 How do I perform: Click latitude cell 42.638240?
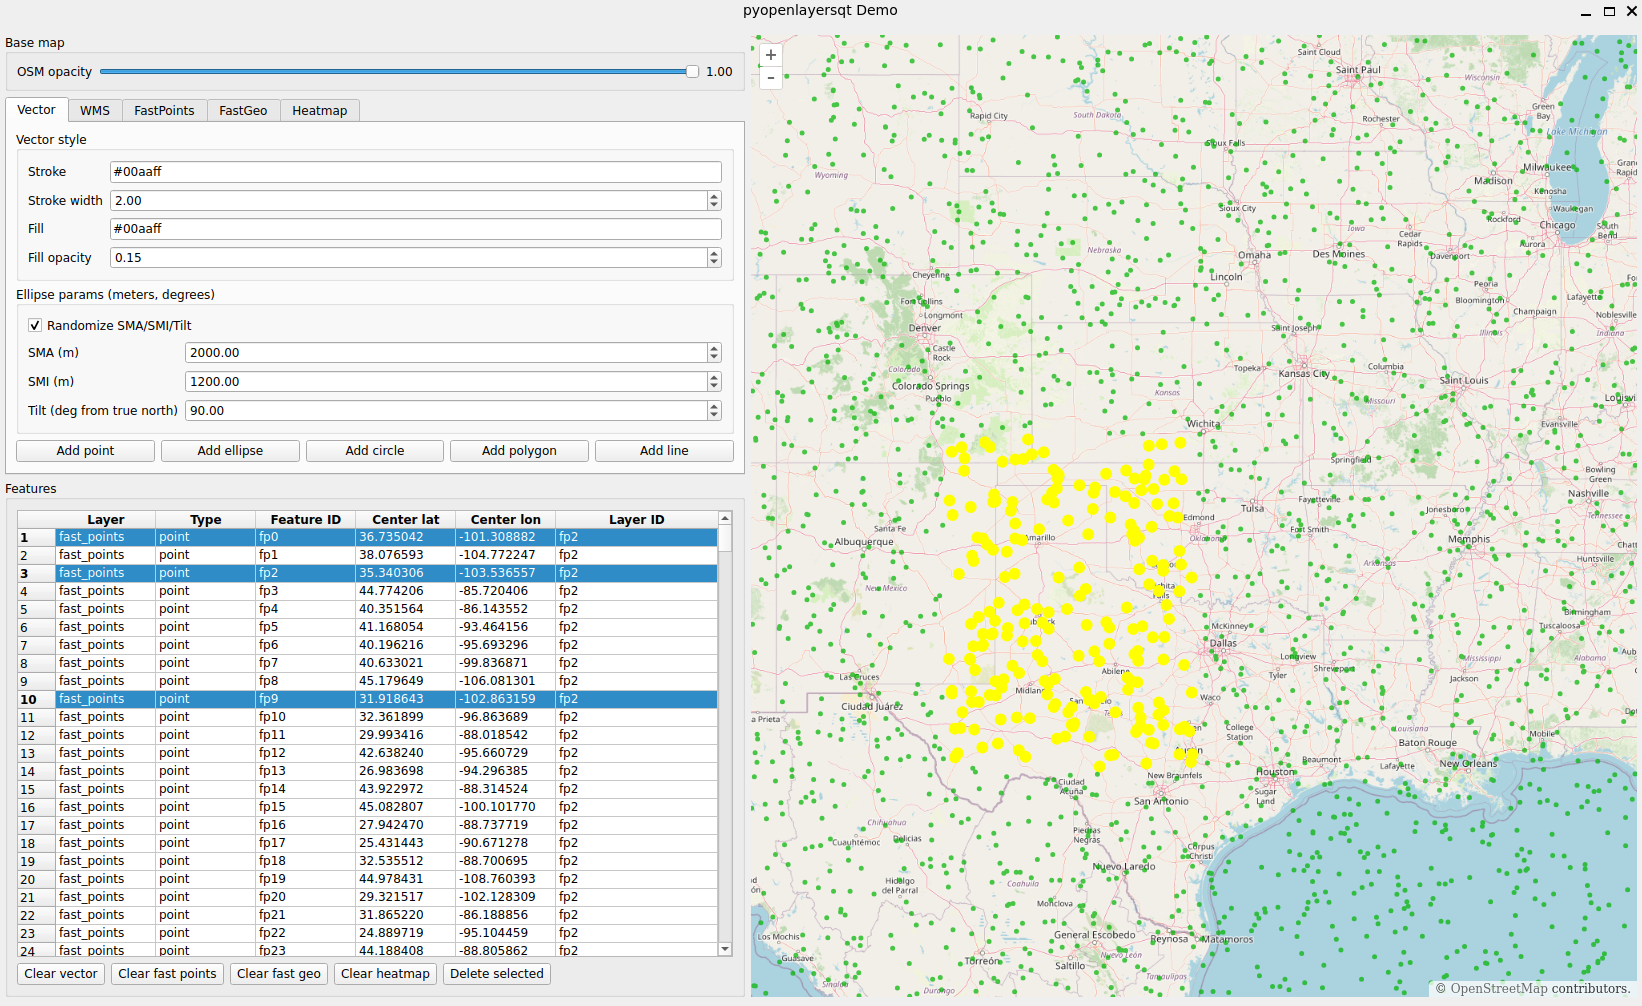click(406, 753)
